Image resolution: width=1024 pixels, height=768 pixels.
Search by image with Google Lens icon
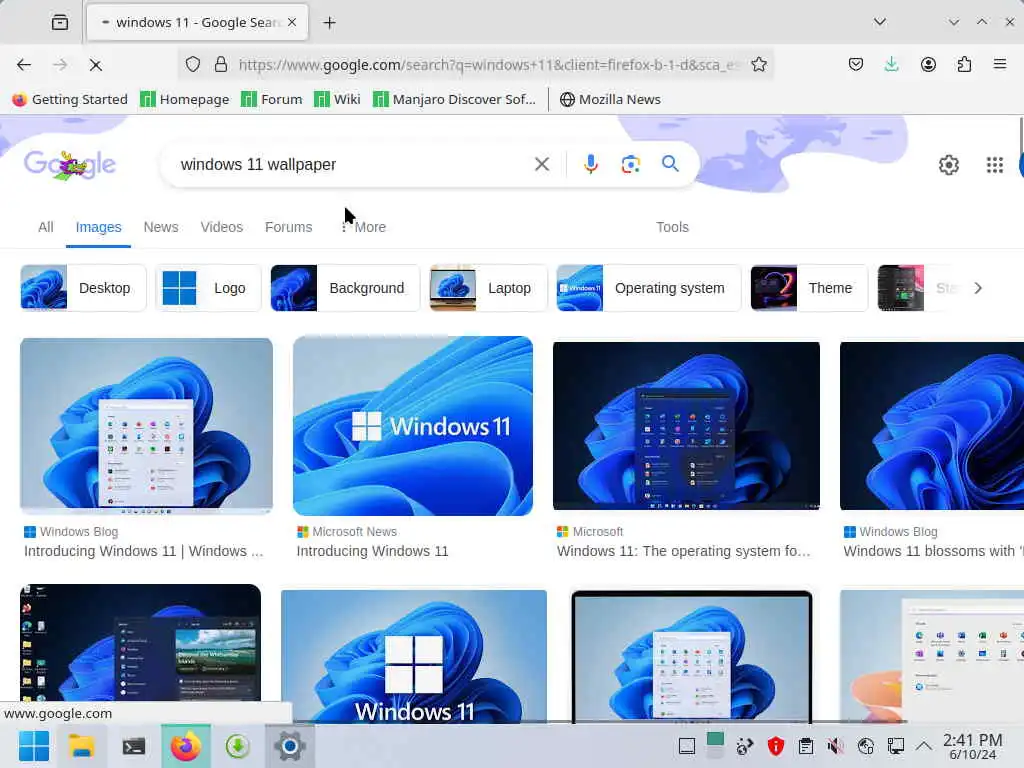[x=630, y=164]
